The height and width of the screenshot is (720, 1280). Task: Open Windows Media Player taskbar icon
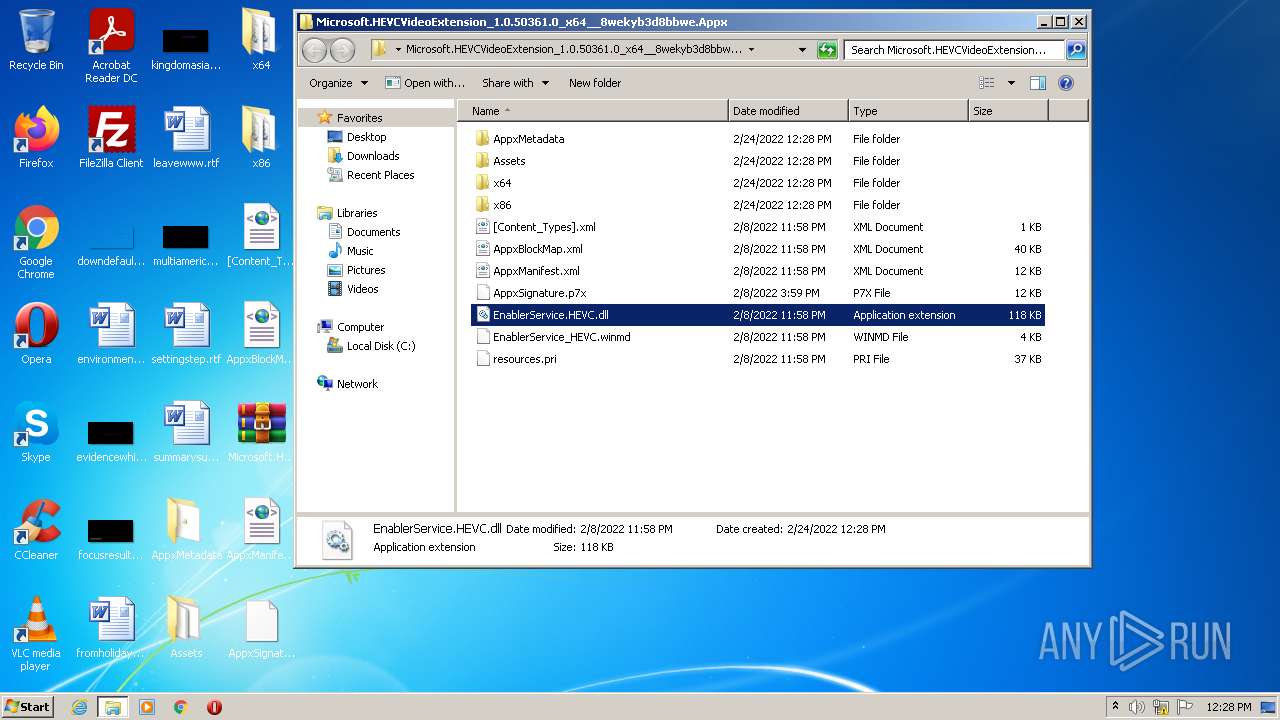pyautogui.click(x=147, y=707)
